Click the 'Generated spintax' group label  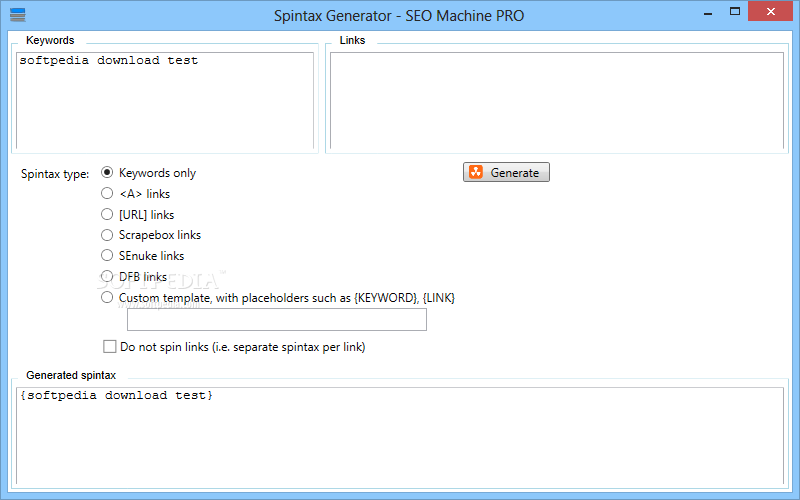coord(71,375)
